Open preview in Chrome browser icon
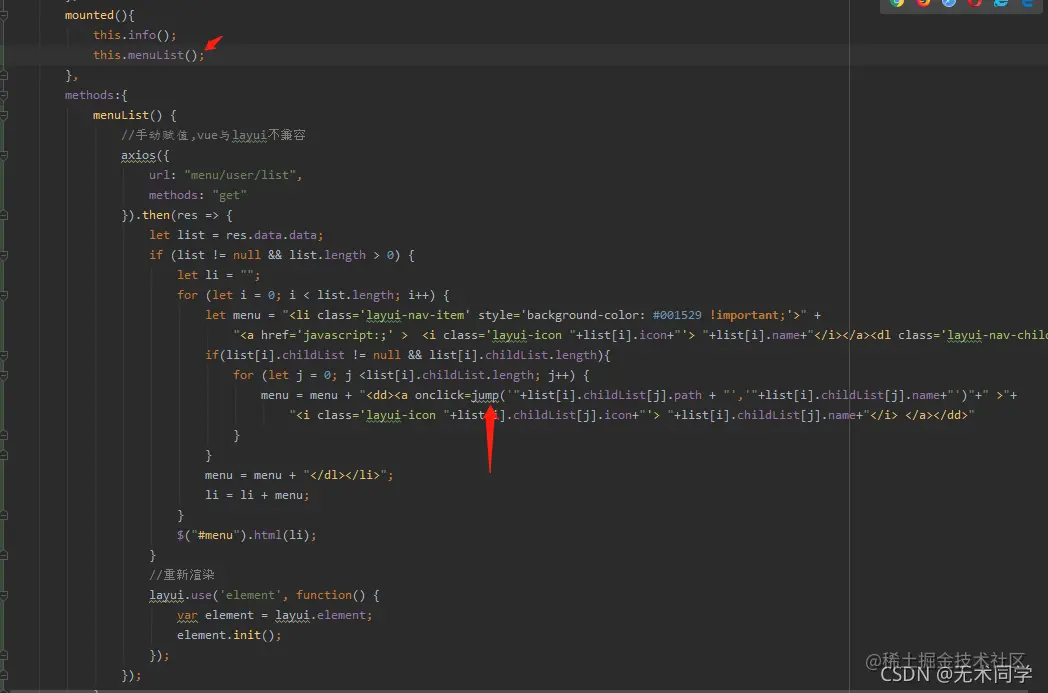Image resolution: width=1048 pixels, height=693 pixels. click(x=897, y=3)
